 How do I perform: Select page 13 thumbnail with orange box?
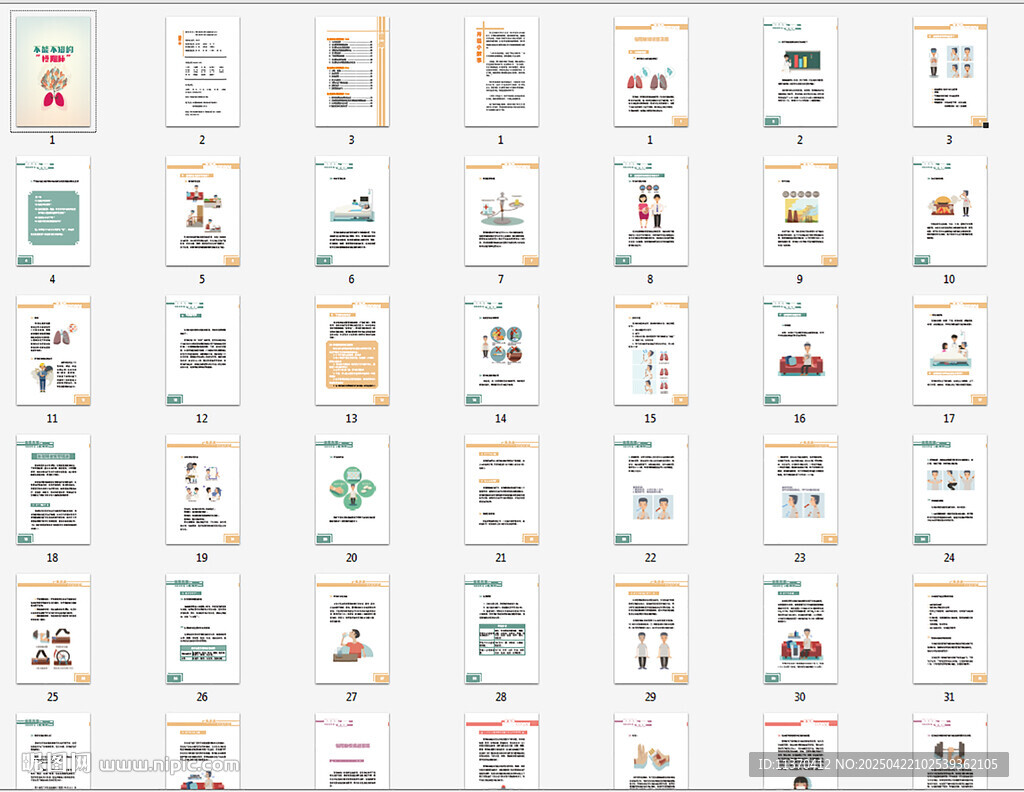pyautogui.click(x=352, y=350)
